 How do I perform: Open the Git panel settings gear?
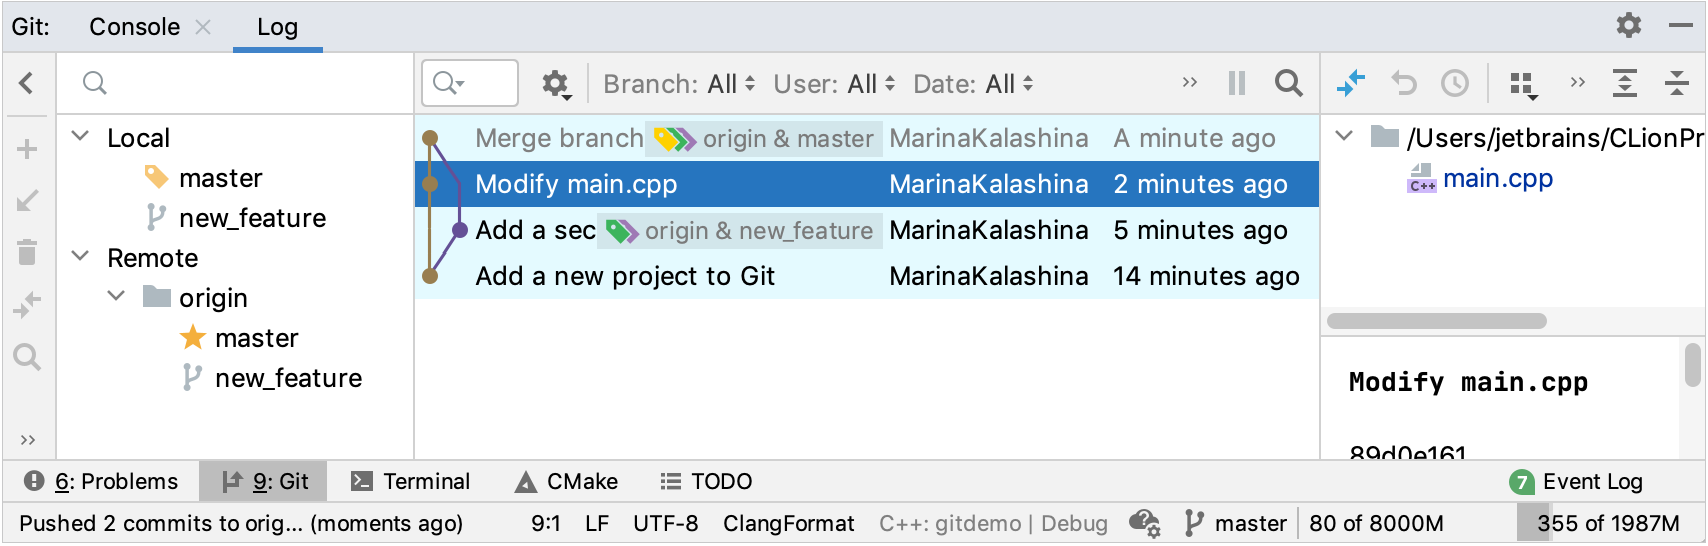click(1629, 26)
